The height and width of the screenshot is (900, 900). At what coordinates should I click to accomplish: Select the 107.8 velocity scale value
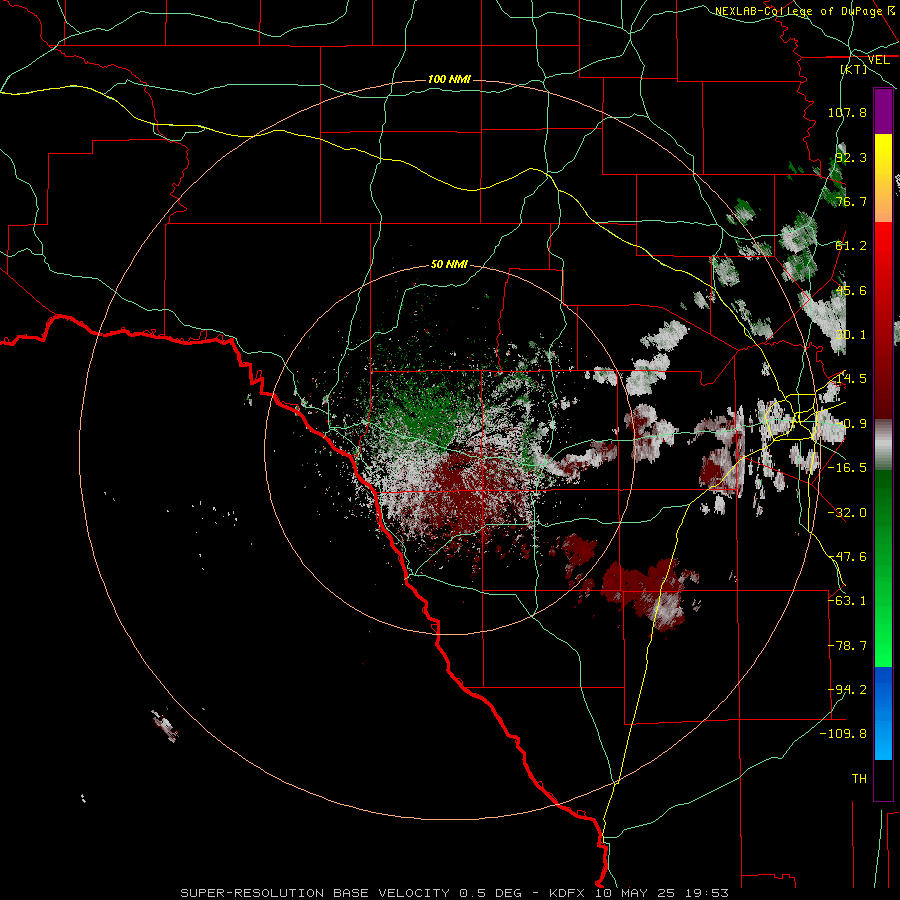tap(847, 112)
